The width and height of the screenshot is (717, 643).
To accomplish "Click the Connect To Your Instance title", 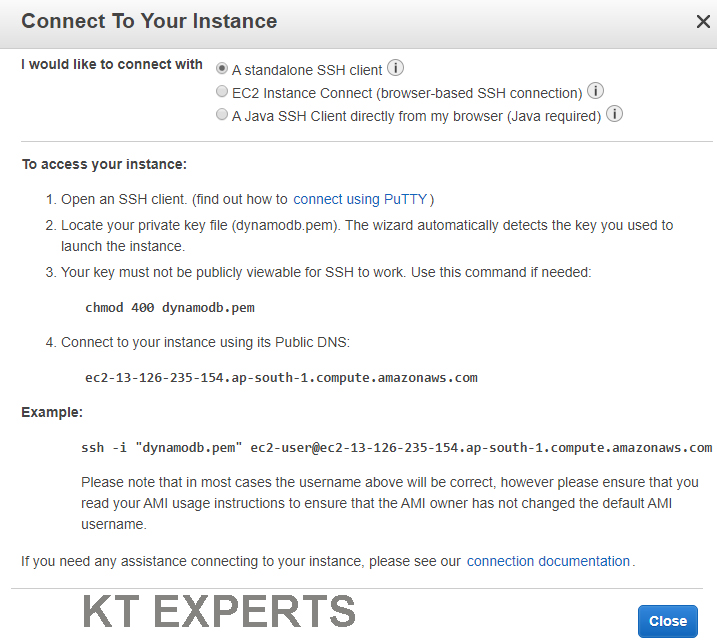I will [x=149, y=21].
